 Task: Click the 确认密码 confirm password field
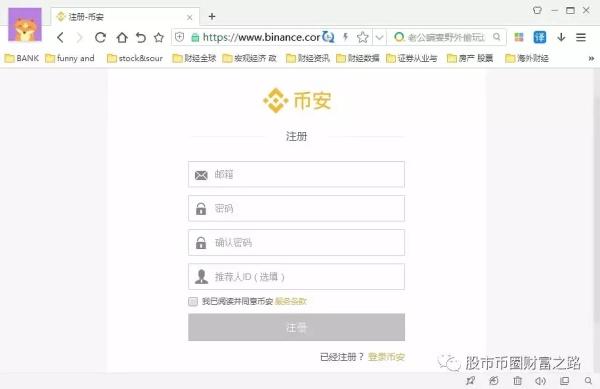[296, 243]
